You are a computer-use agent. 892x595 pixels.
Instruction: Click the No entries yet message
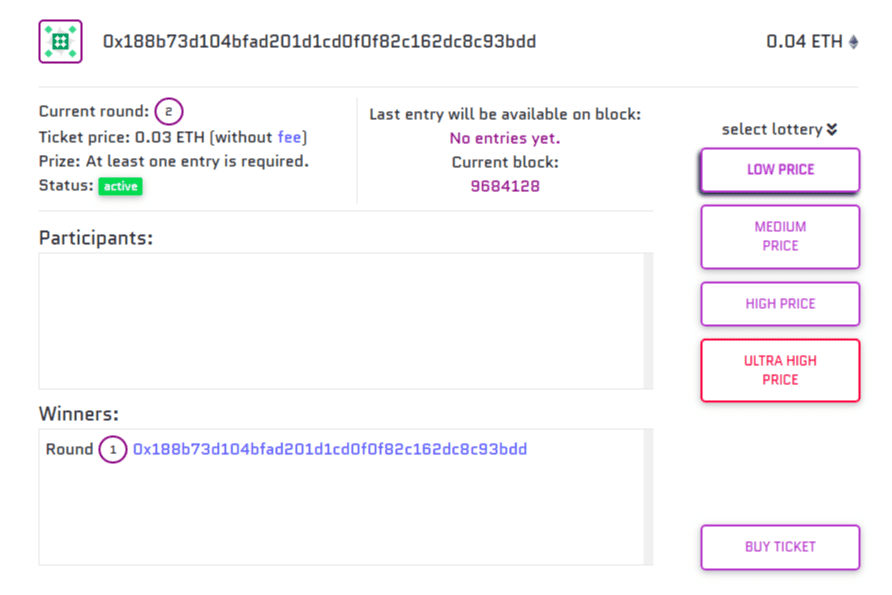505,138
